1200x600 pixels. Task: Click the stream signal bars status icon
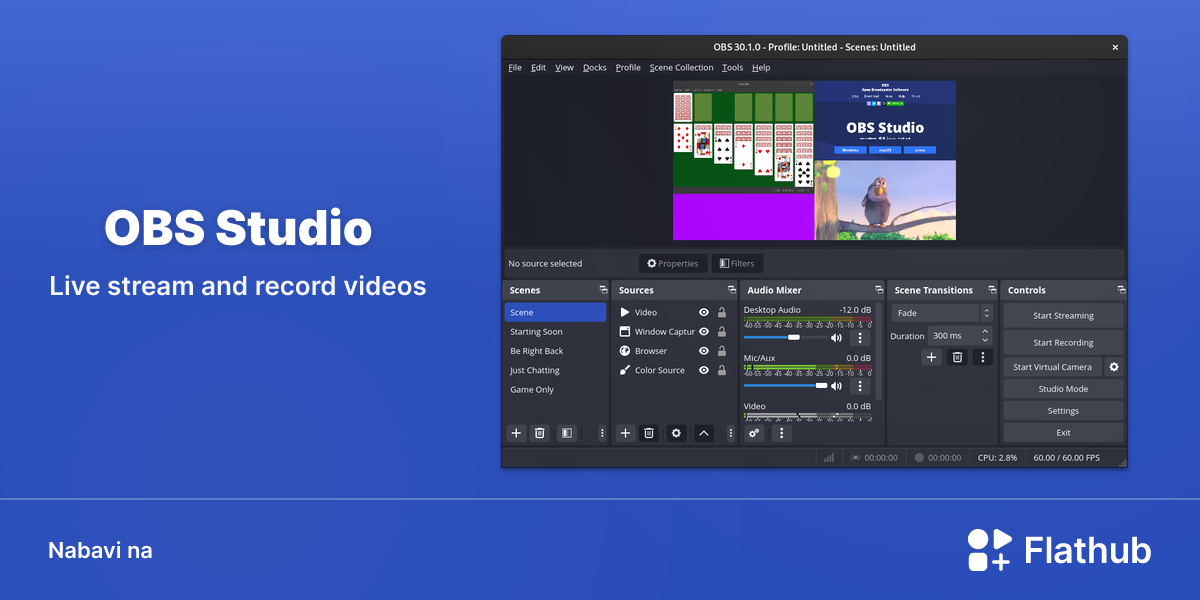[x=829, y=458]
